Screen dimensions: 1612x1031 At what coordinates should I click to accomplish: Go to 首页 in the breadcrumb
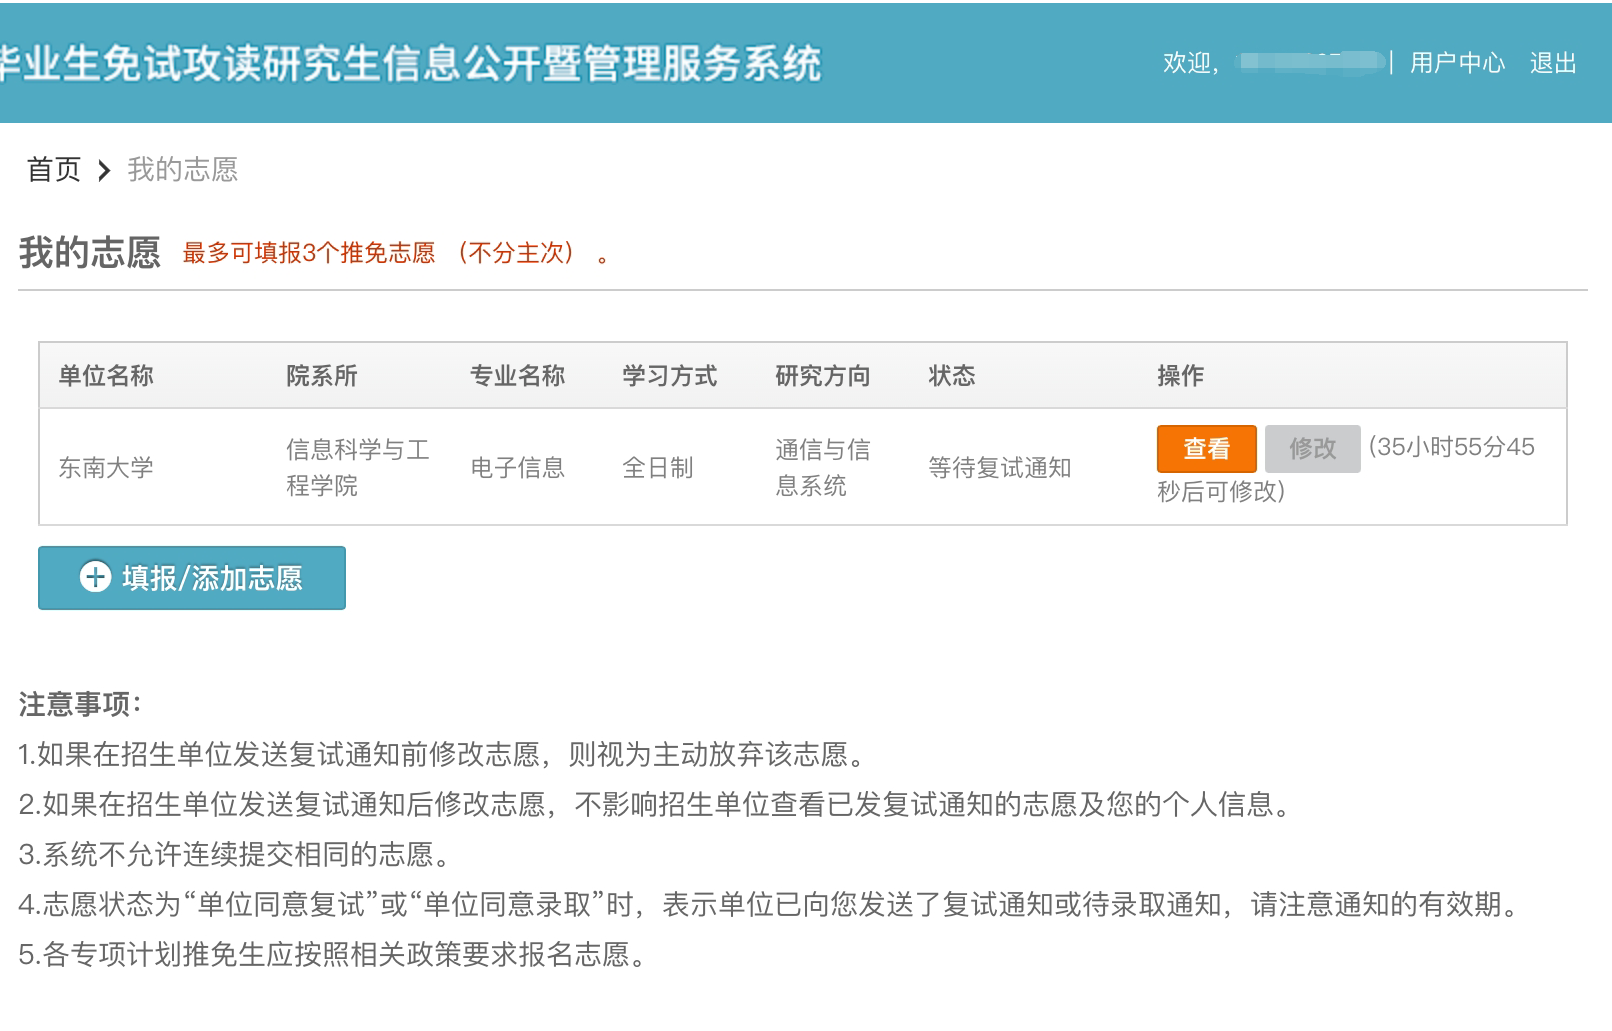54,170
